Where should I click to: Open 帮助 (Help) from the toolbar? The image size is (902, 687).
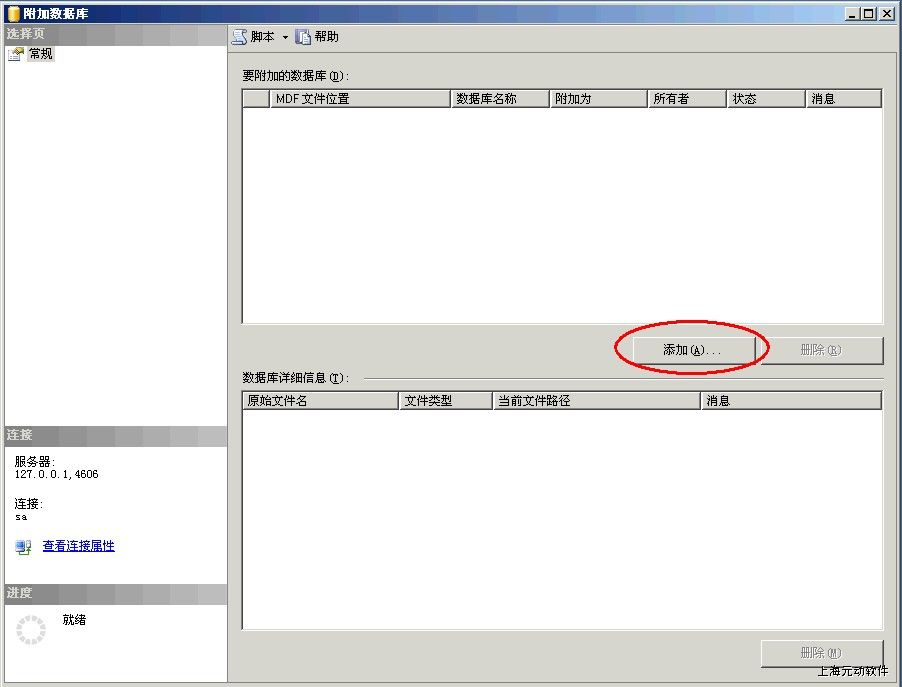[317, 37]
